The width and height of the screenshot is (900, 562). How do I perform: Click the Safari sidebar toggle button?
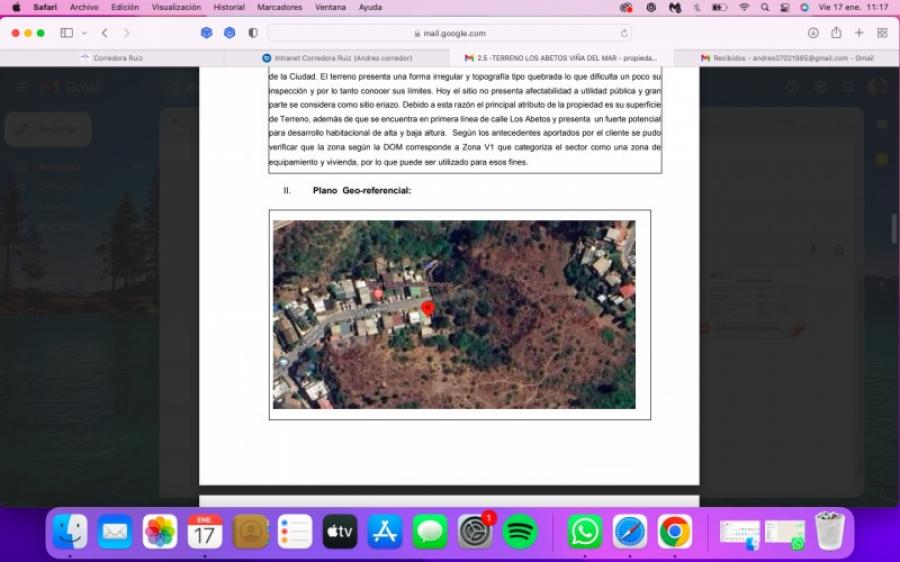(x=66, y=33)
